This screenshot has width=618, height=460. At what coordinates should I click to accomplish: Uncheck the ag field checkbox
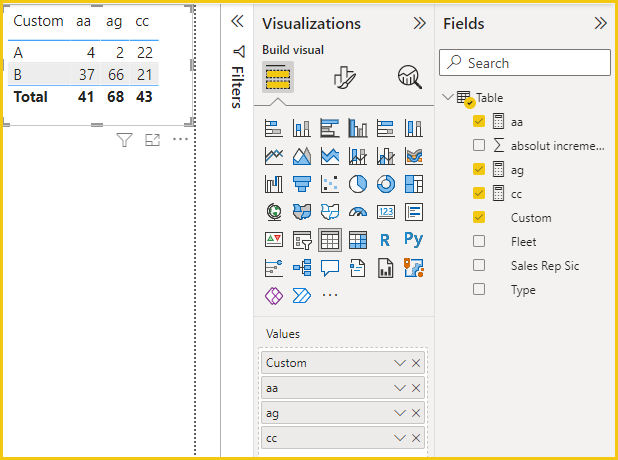click(x=479, y=169)
